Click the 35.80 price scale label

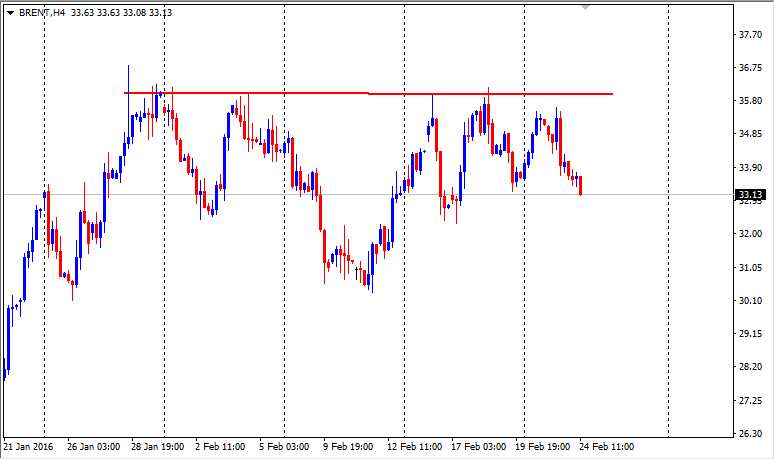click(x=750, y=101)
